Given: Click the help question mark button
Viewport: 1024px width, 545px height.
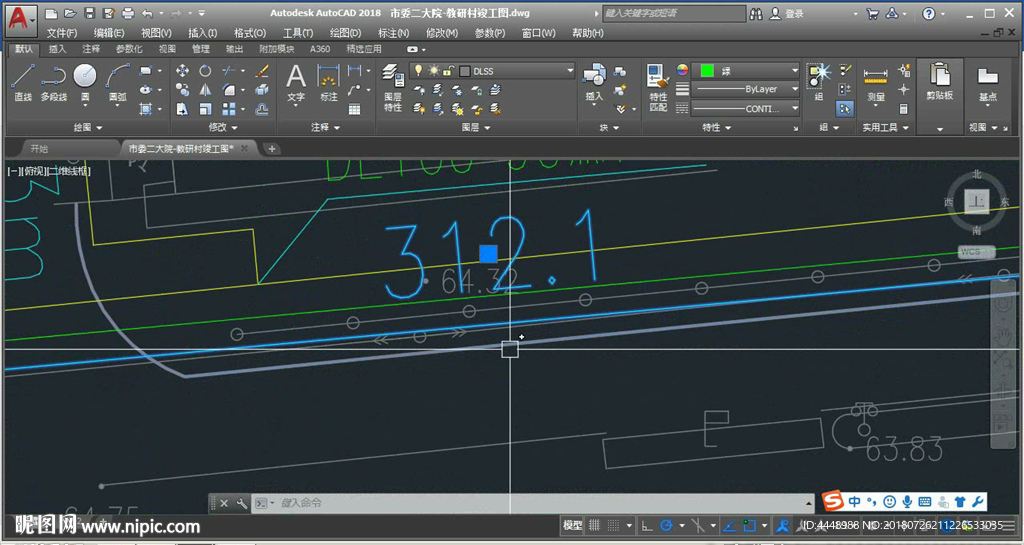Looking at the screenshot, I should point(929,13).
